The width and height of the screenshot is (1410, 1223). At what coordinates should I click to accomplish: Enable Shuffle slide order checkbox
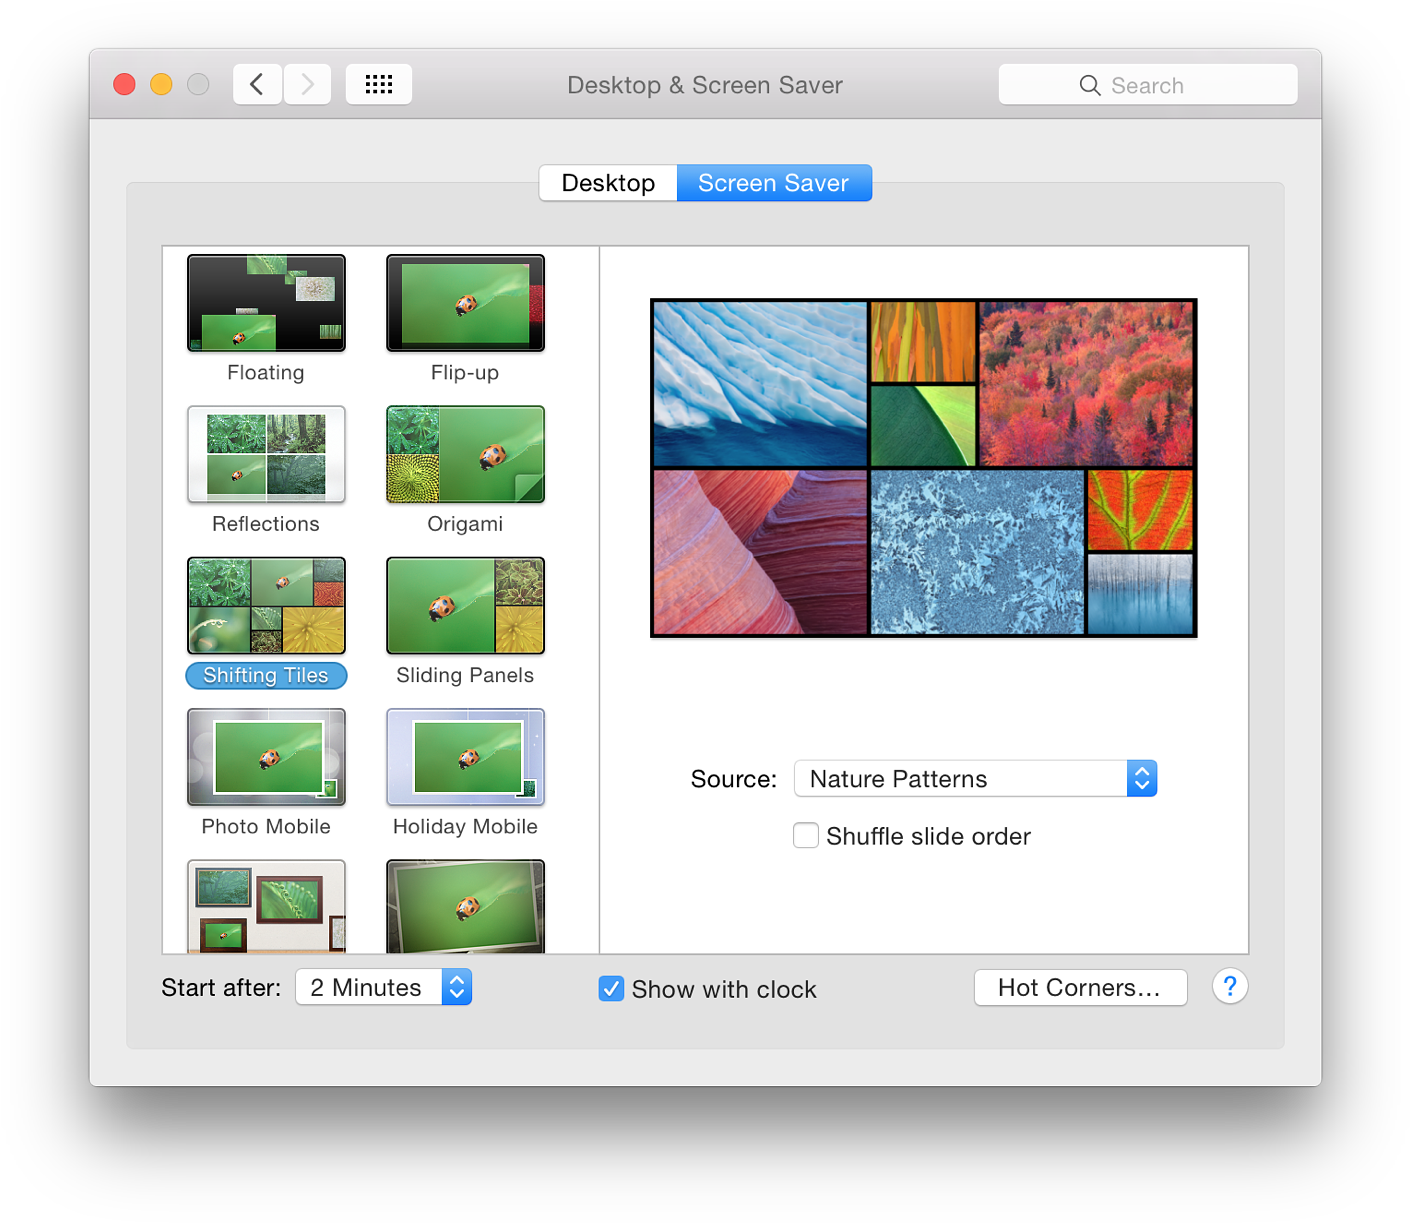coord(806,835)
